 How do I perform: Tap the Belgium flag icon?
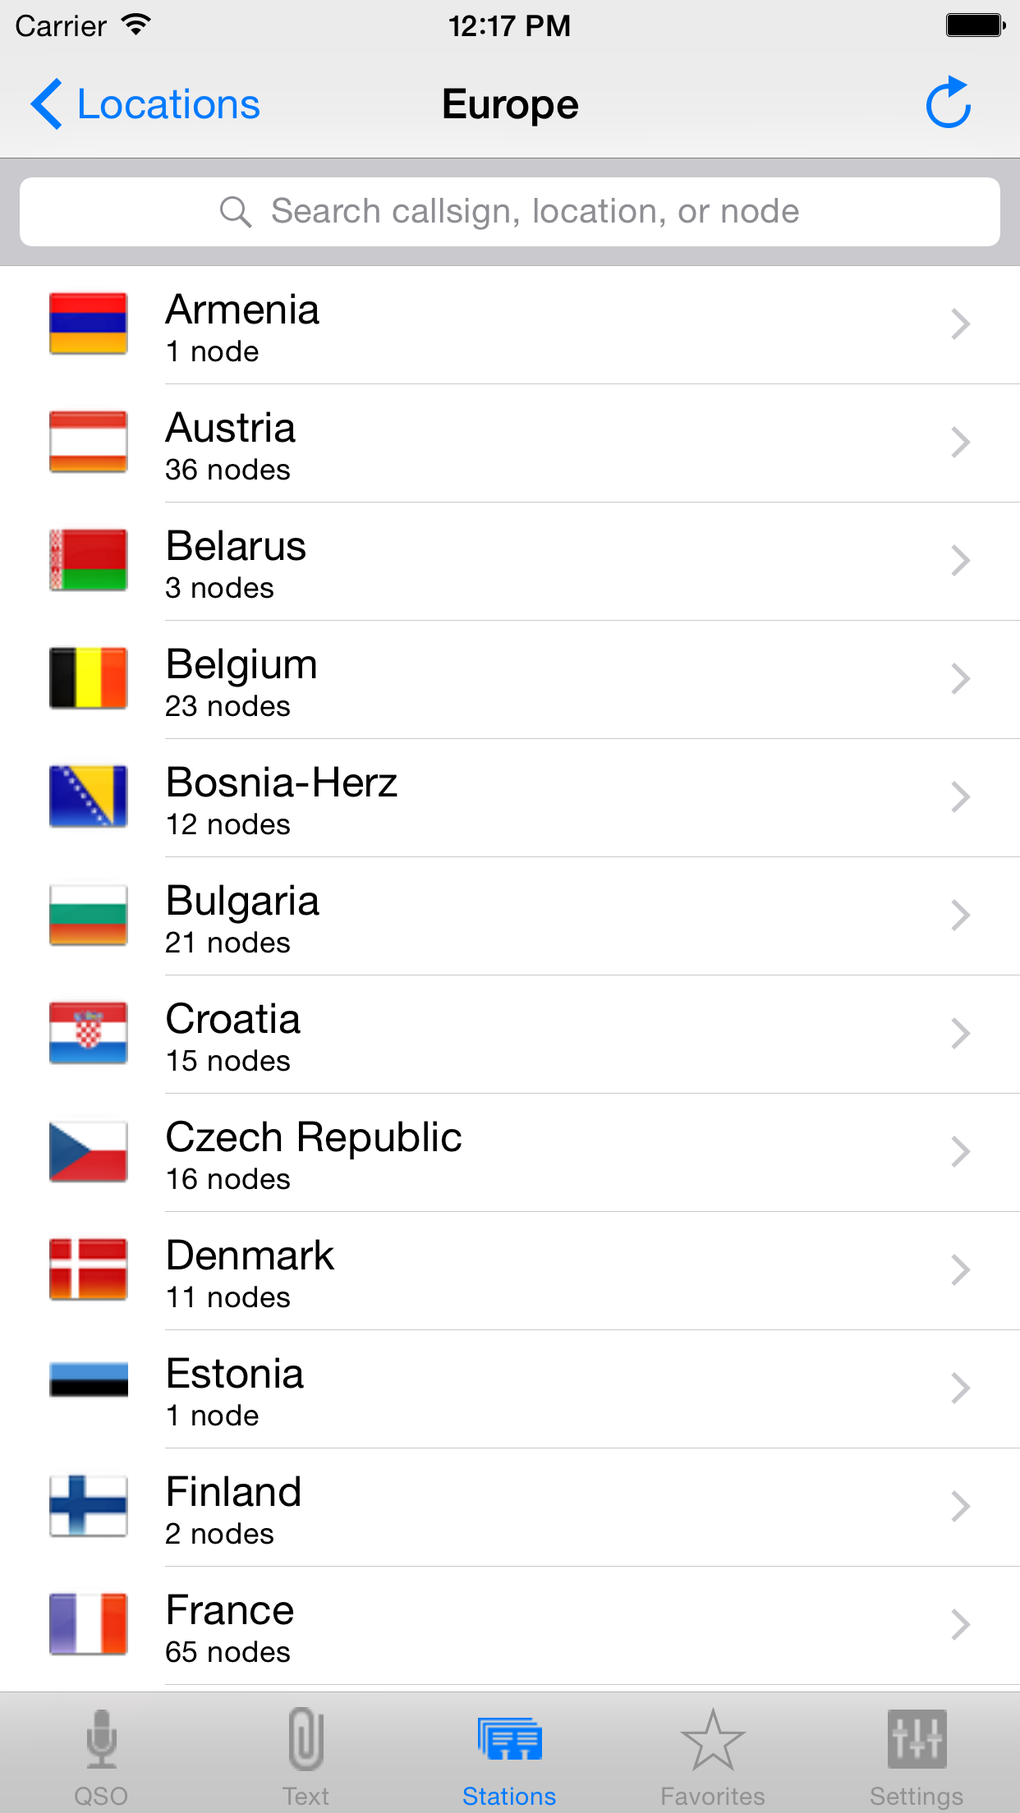coord(88,678)
